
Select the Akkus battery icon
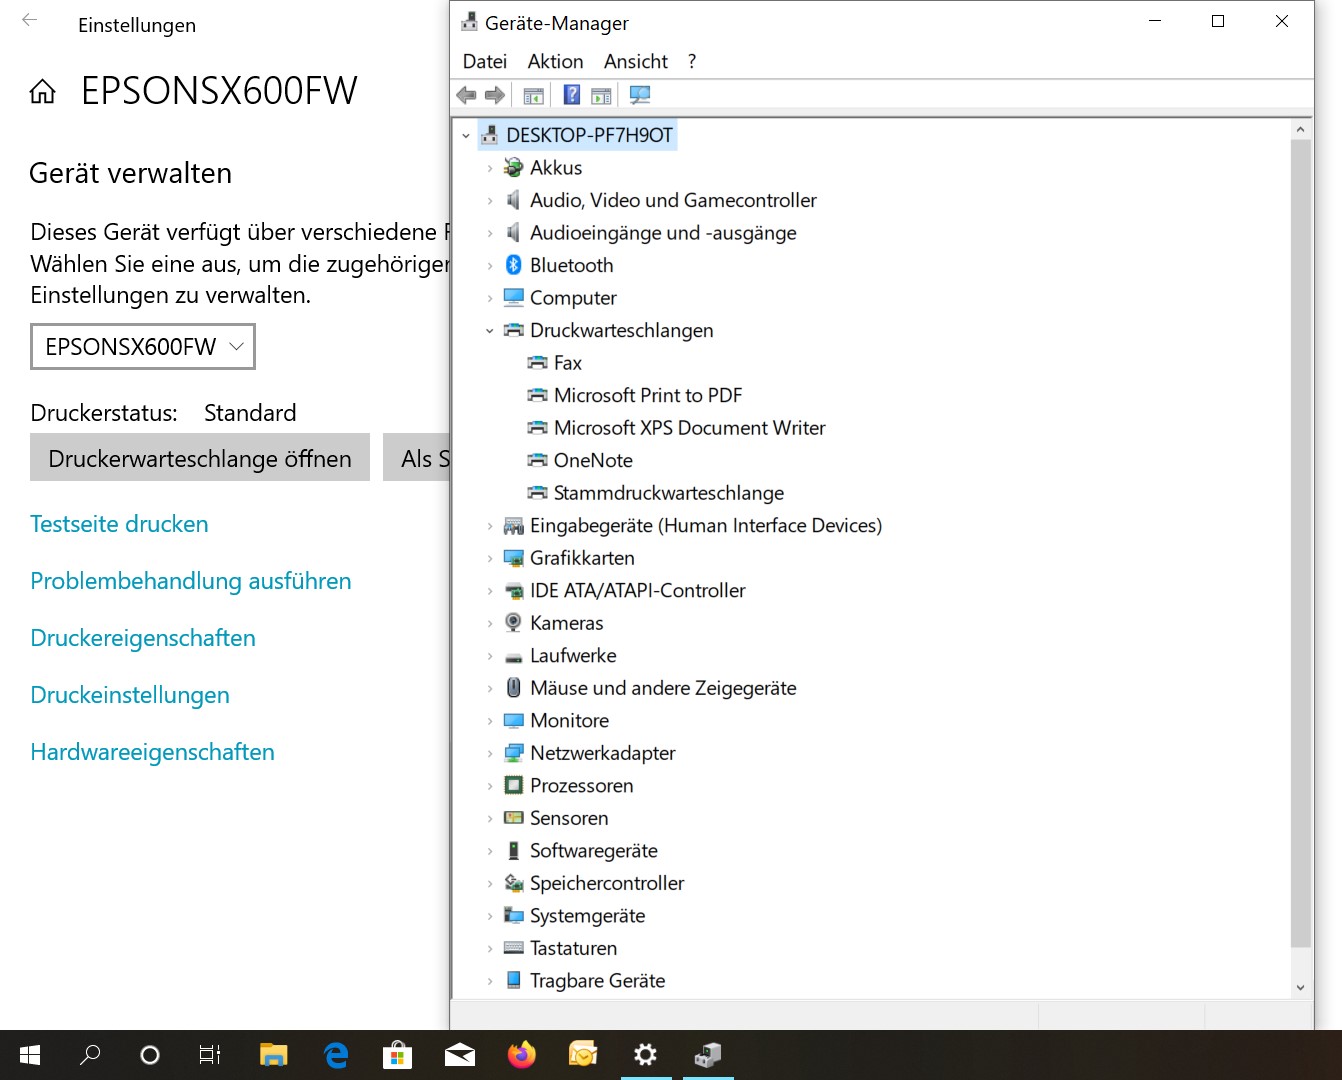point(514,168)
